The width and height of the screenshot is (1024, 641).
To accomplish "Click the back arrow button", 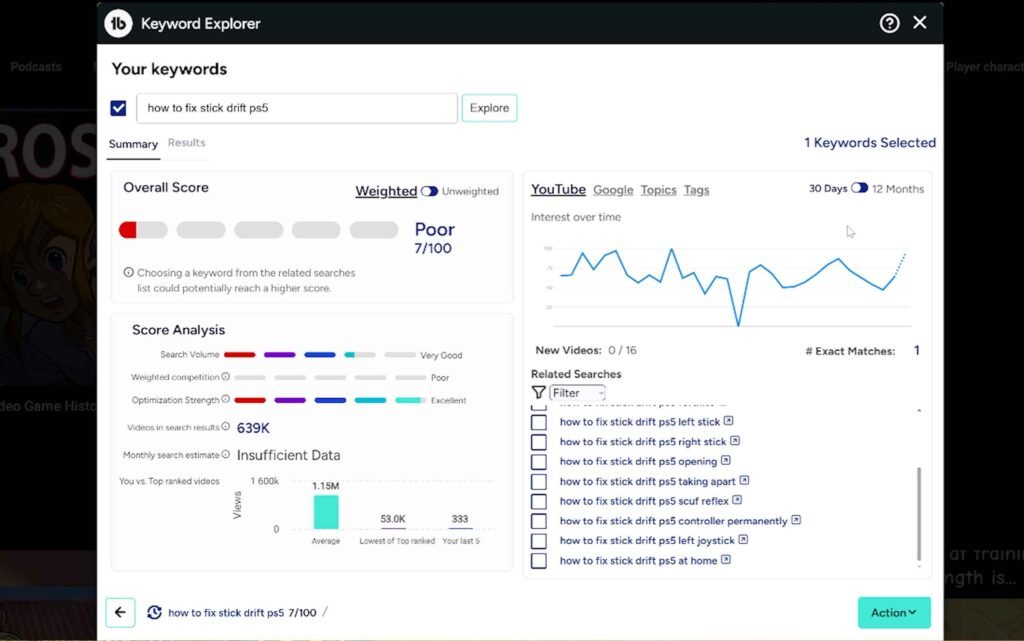I will [x=120, y=612].
